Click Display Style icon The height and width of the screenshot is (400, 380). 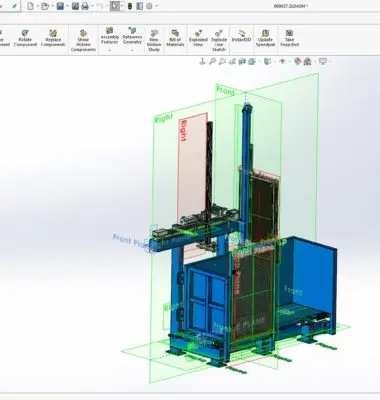267,61
